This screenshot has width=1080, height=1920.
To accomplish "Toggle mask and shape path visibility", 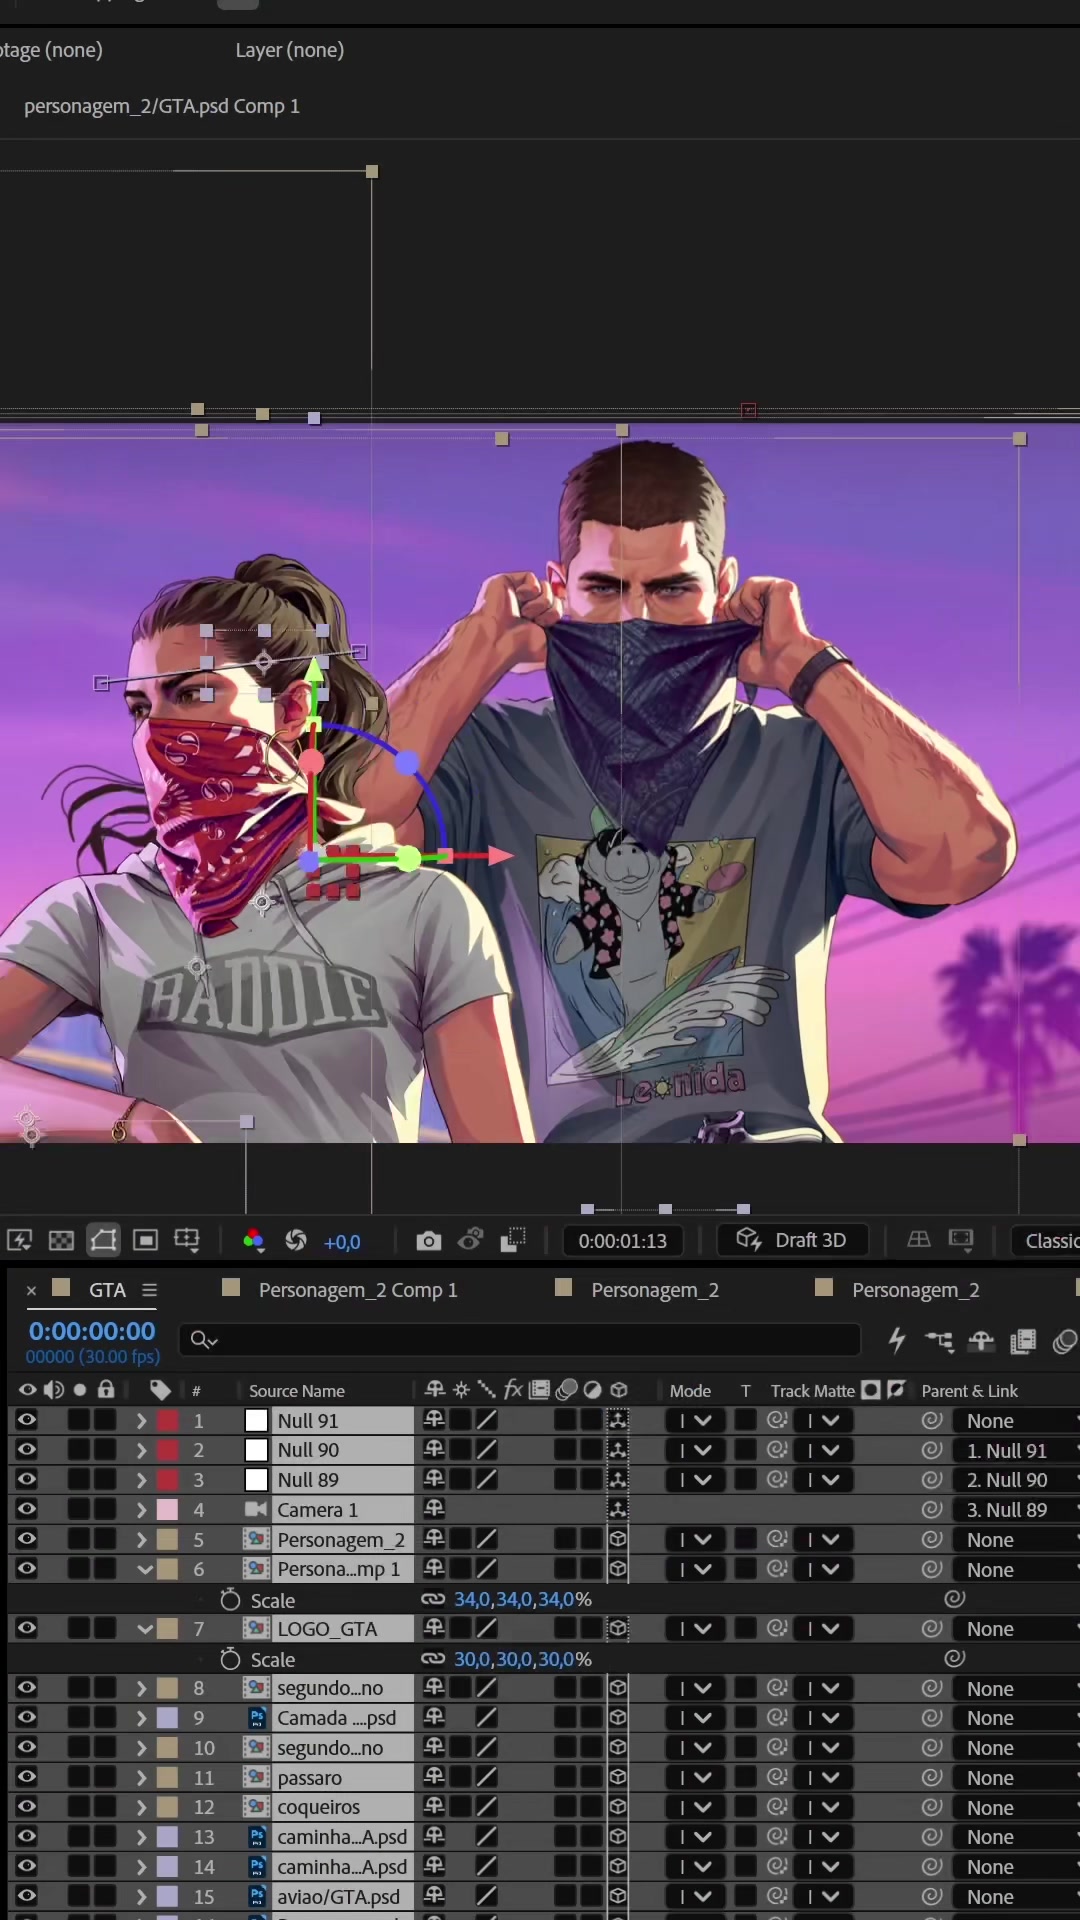I will [104, 1241].
